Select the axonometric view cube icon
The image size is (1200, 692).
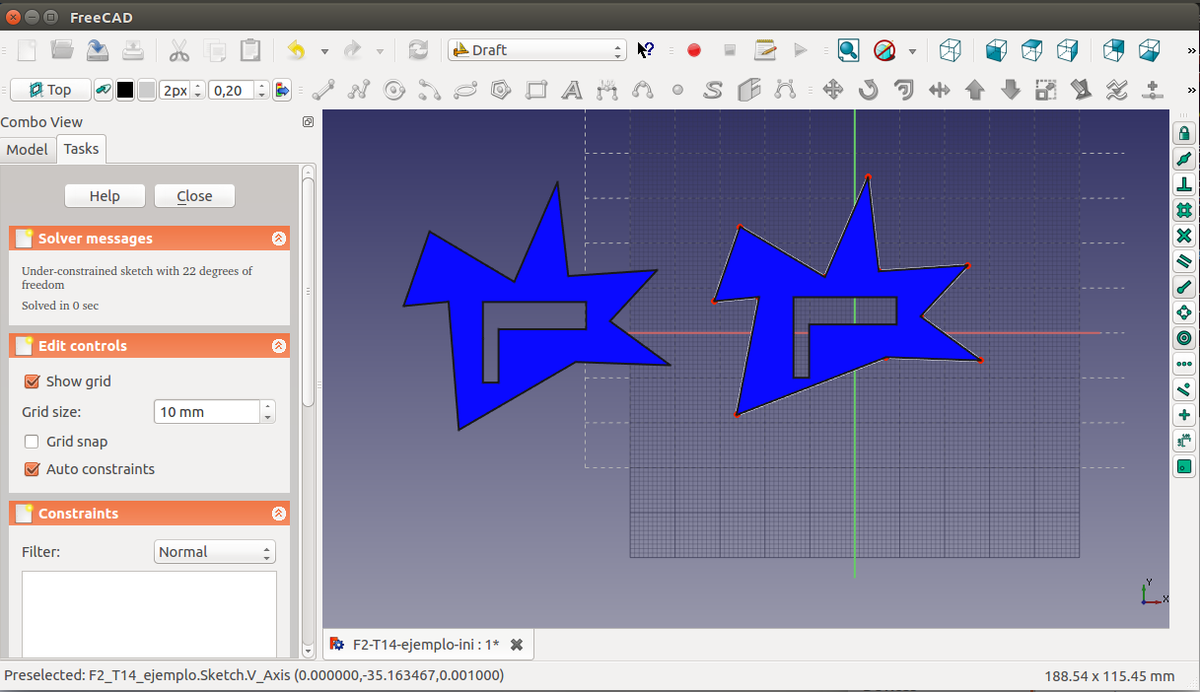point(951,50)
